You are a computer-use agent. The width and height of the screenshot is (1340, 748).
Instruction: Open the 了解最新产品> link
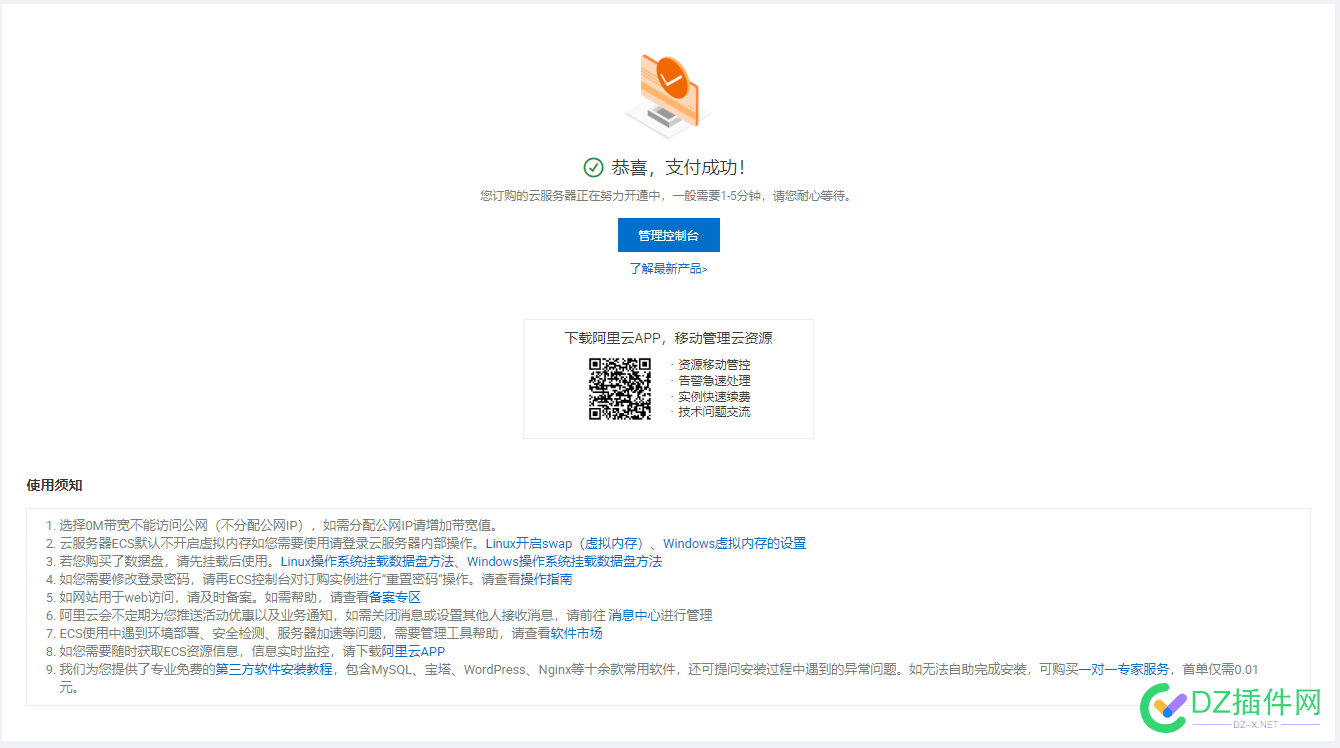tap(668, 269)
